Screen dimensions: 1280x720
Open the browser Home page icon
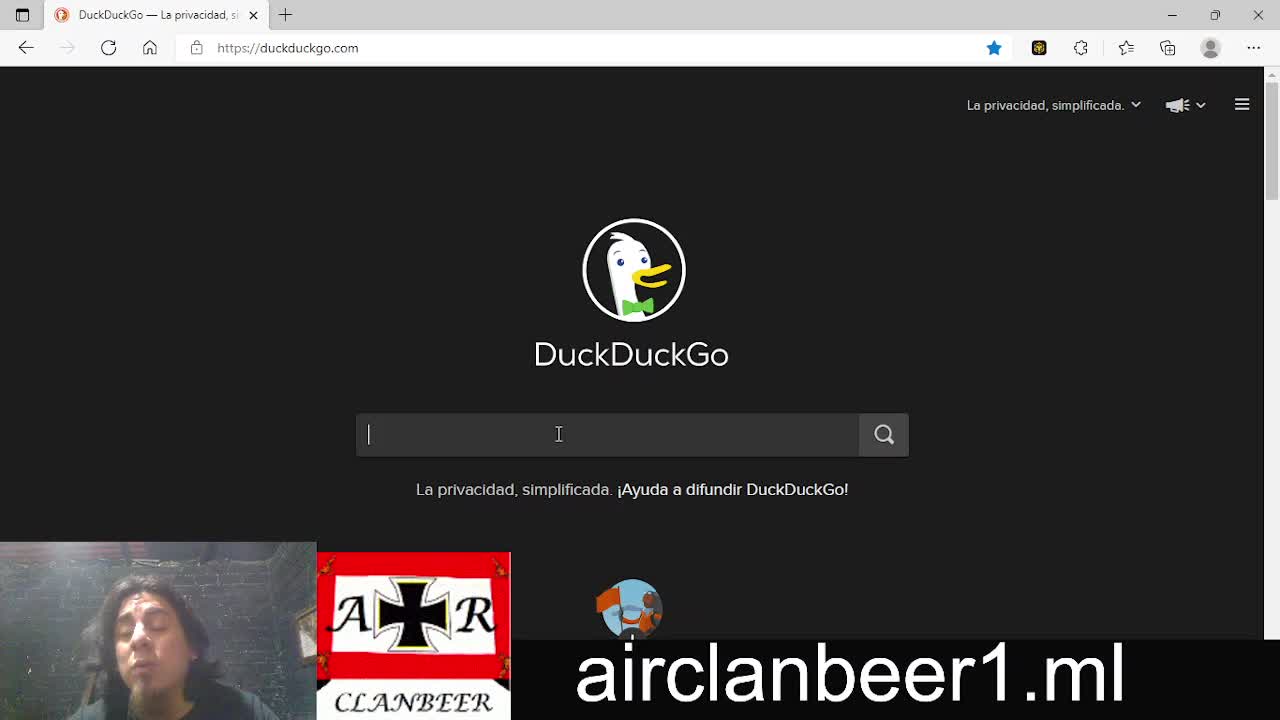pyautogui.click(x=150, y=48)
